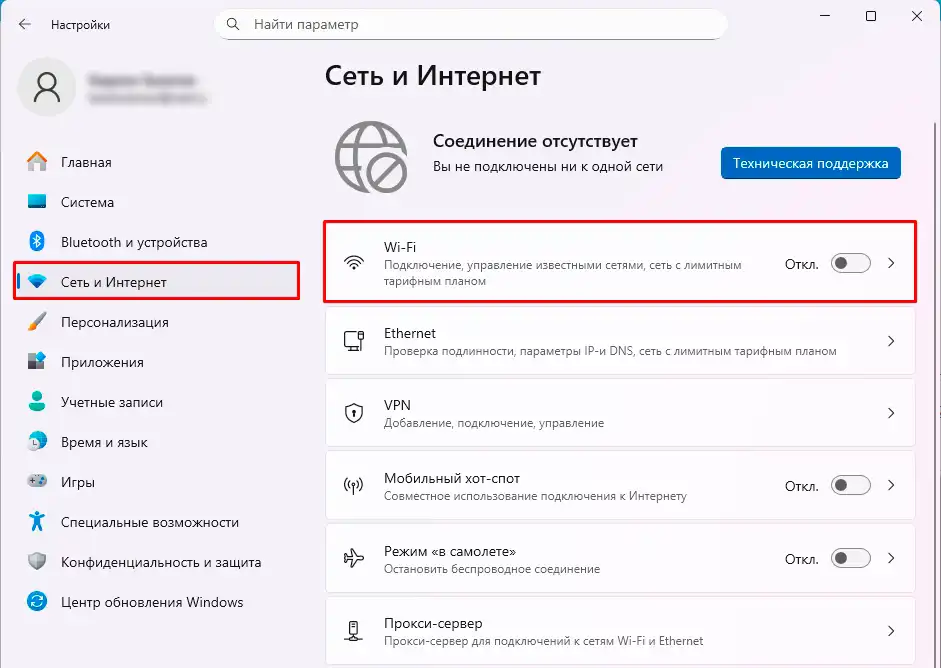Viewport: 941px width, 668px height.
Task: Go back with the arrow button
Action: [x=22, y=24]
